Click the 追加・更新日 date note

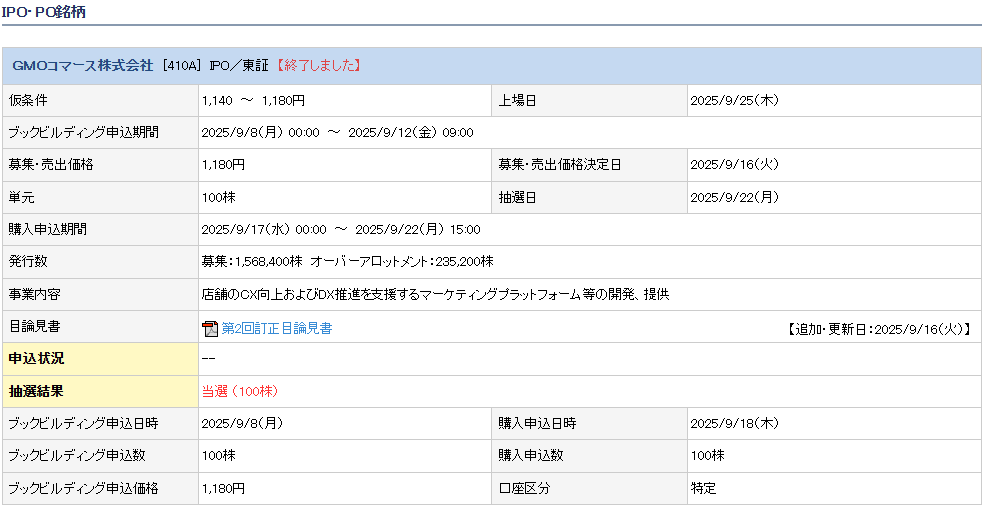pos(879,328)
